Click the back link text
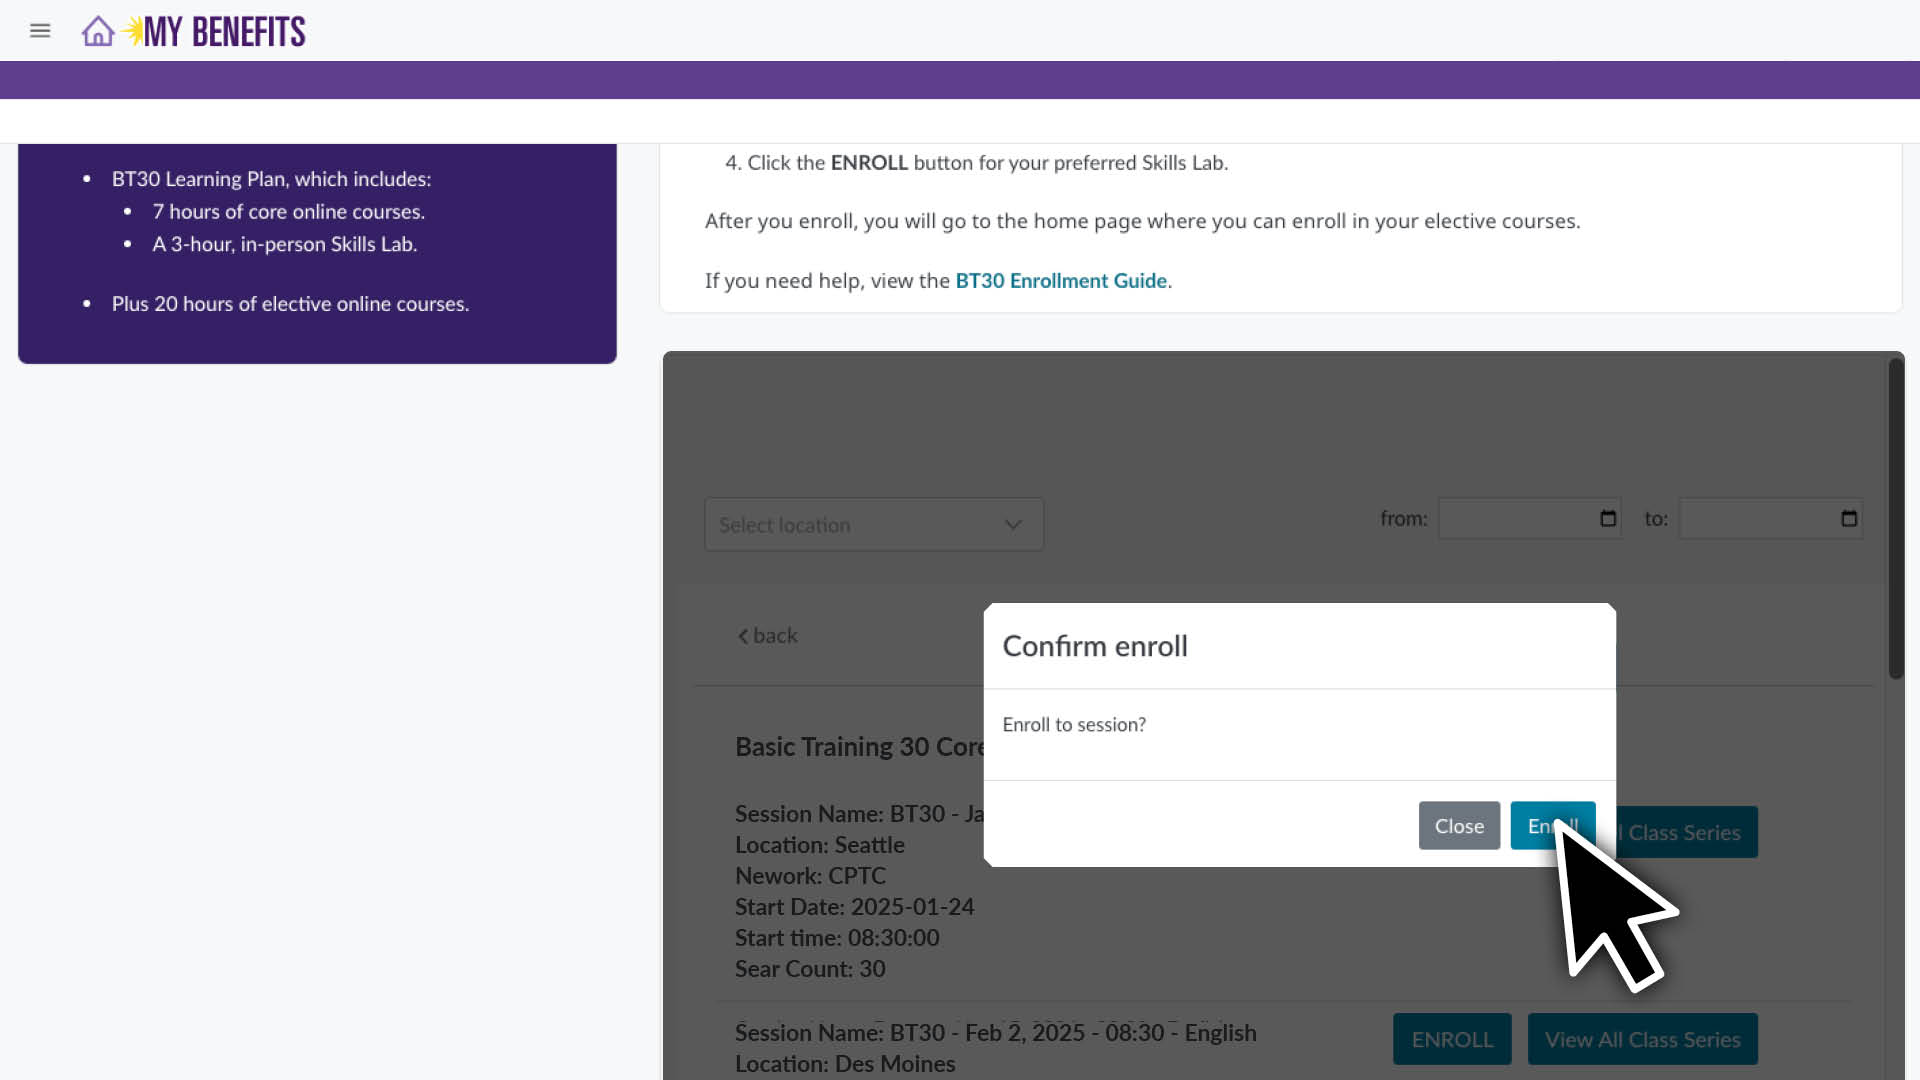 tap(775, 636)
